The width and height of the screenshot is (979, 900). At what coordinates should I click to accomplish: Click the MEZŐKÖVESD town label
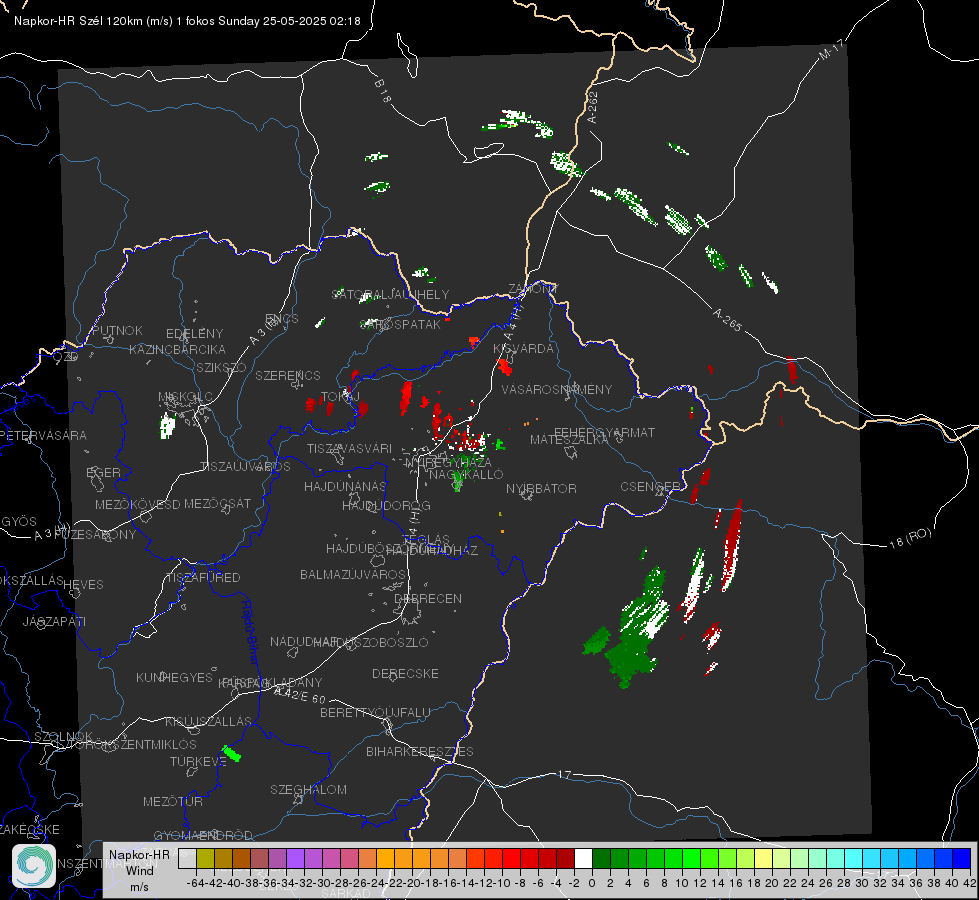pos(138,504)
